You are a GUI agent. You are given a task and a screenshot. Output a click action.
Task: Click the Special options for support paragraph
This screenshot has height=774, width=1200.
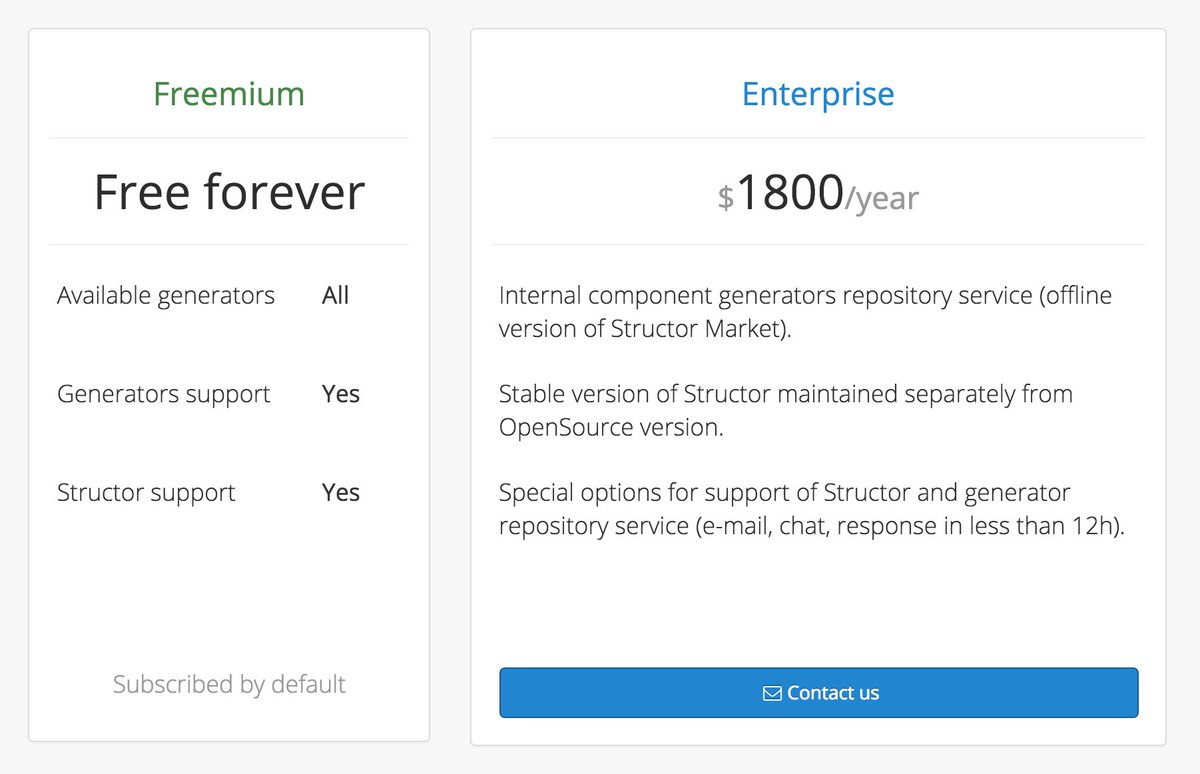tap(812, 509)
